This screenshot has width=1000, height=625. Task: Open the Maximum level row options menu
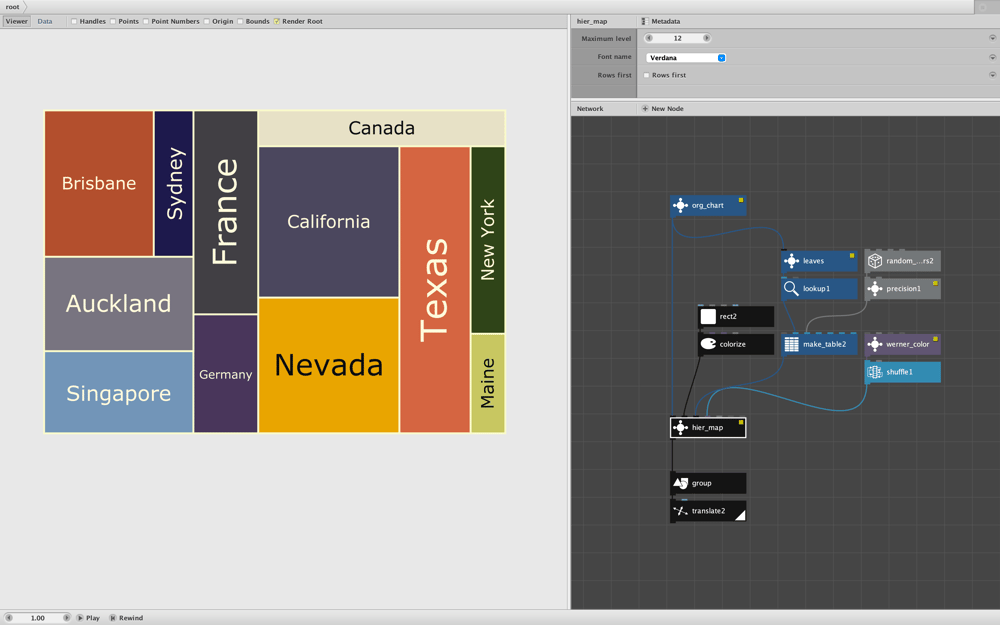[992, 38]
